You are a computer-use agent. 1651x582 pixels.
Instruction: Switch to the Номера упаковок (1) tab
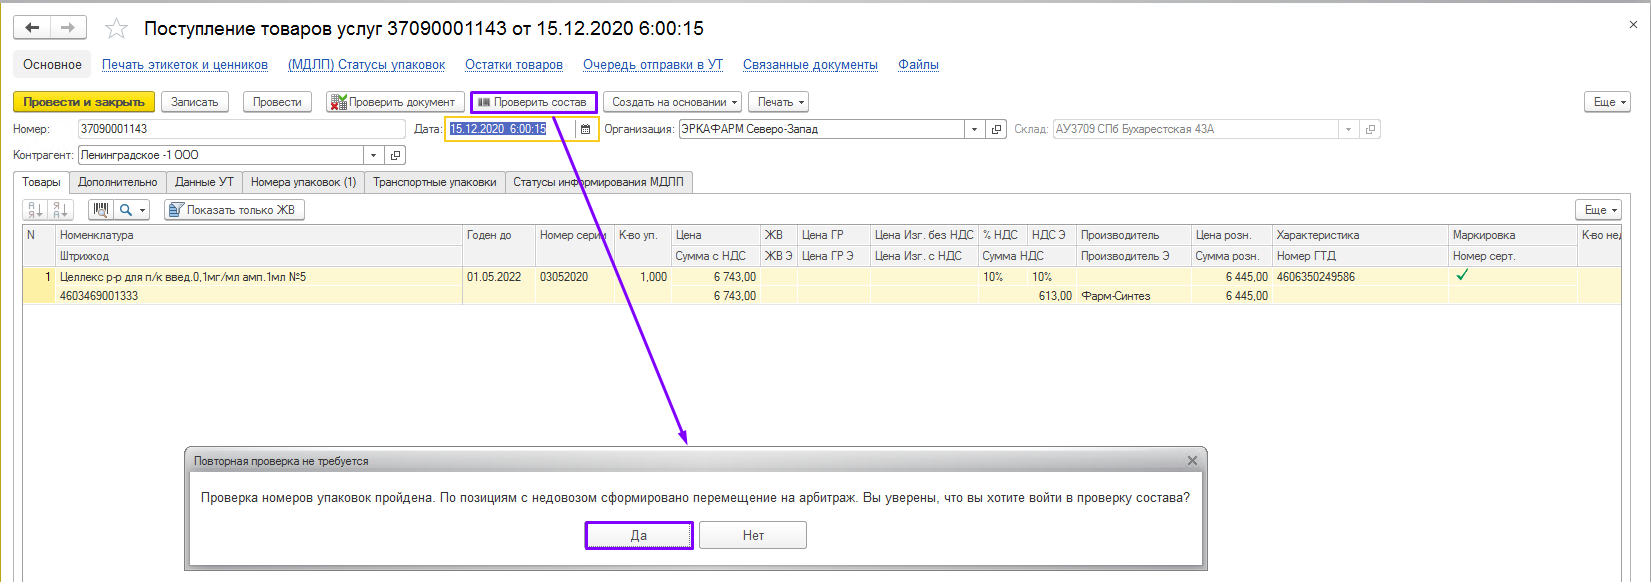(x=303, y=182)
